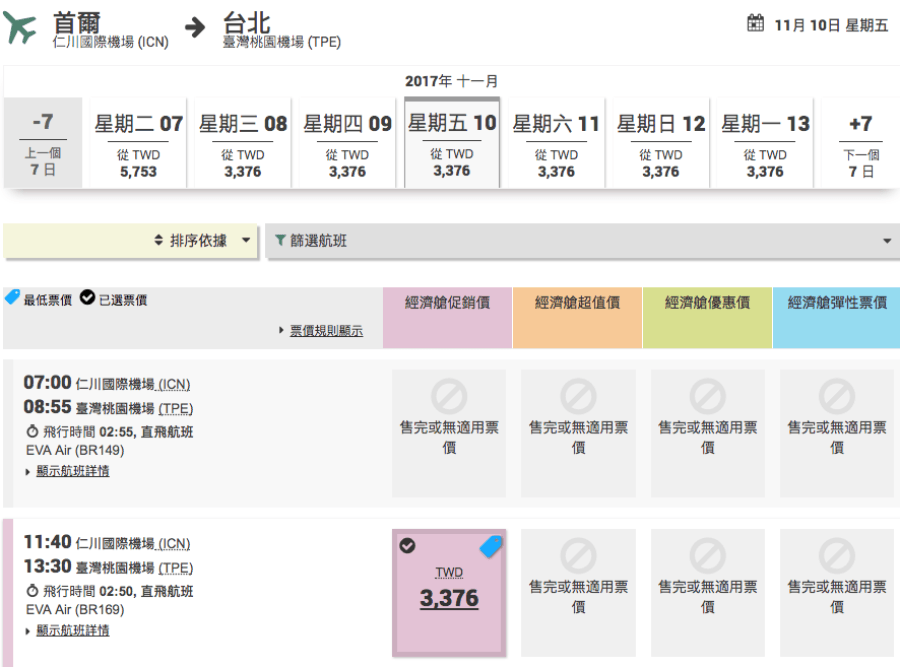Select date tab 星期四 09
Image resolution: width=900 pixels, height=667 pixels.
pos(347,143)
